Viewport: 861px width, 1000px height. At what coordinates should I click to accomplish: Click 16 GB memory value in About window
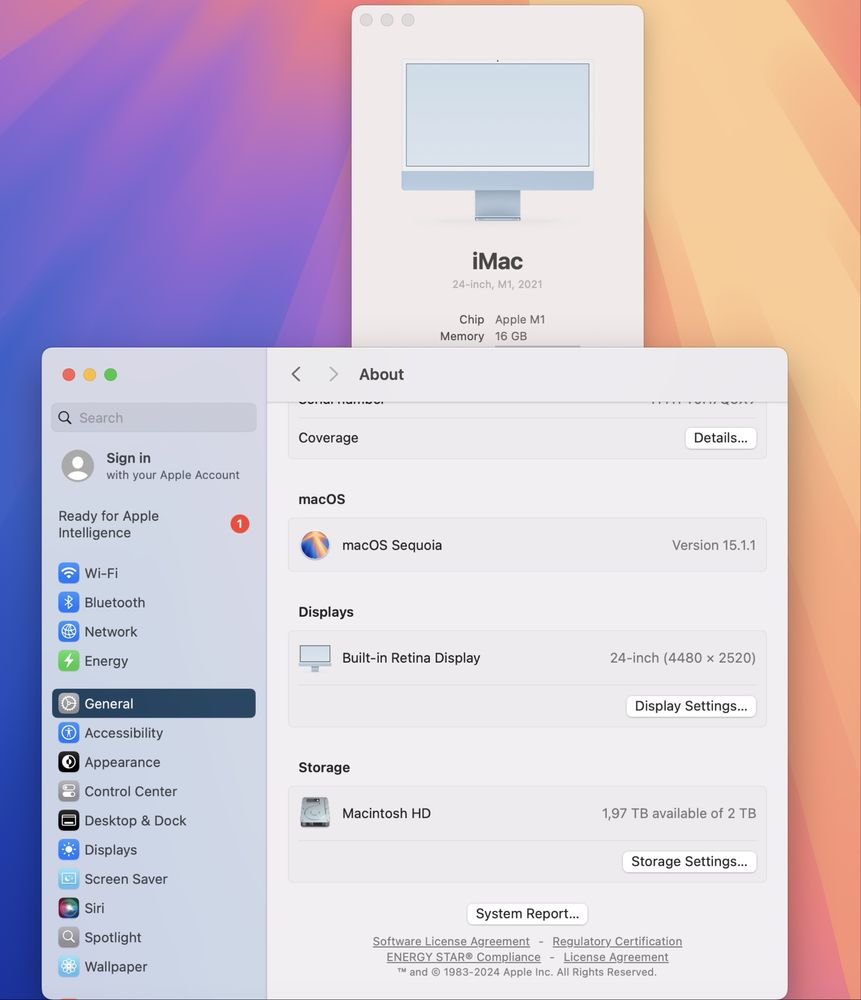pyautogui.click(x=511, y=336)
